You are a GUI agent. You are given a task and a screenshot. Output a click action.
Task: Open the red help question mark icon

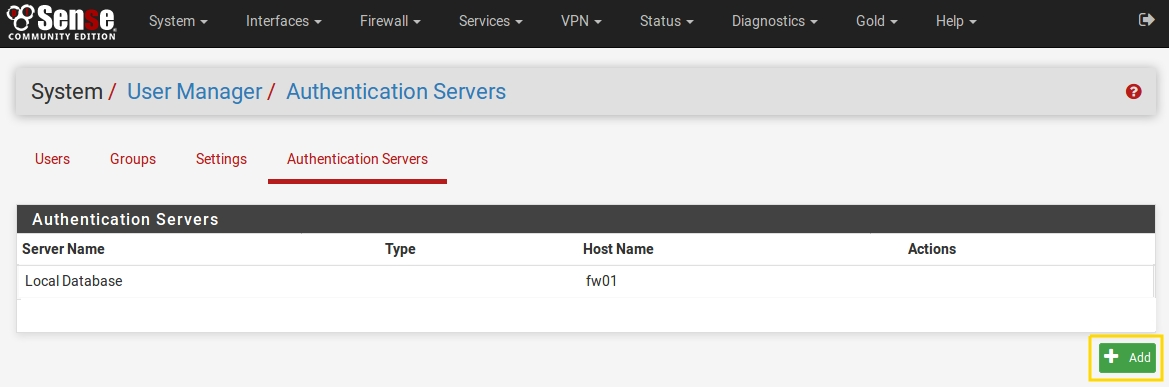point(1133,92)
